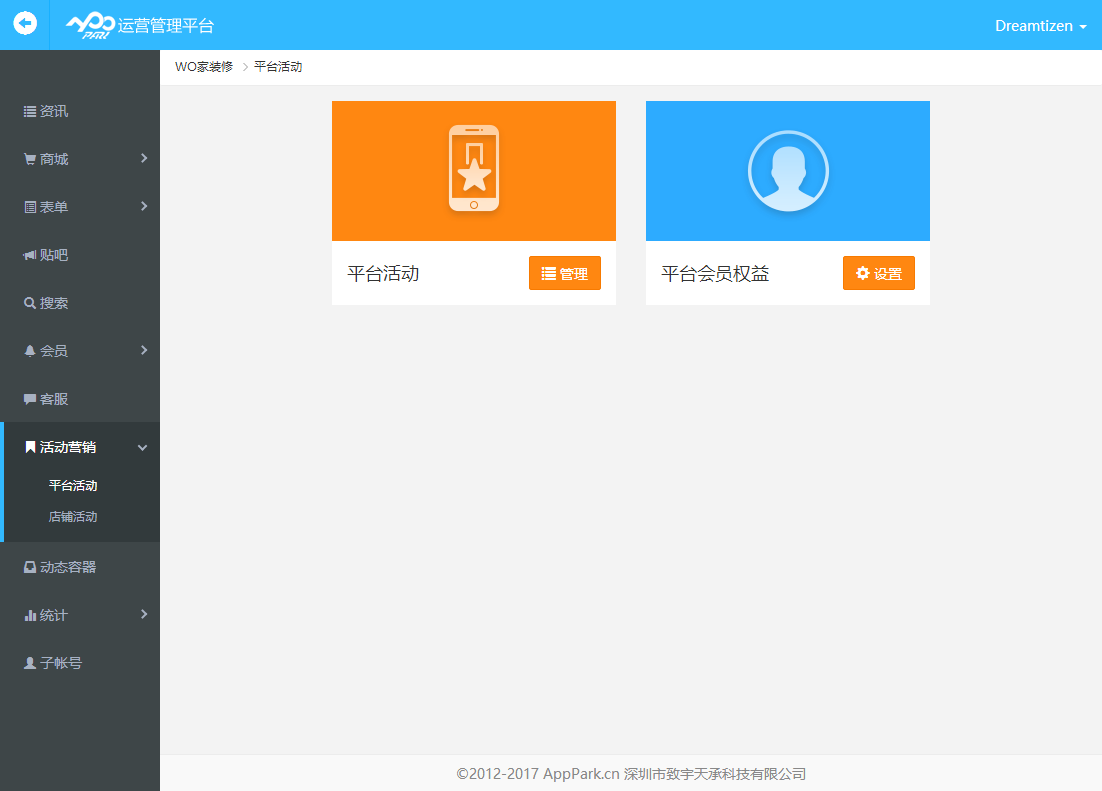Image resolution: width=1102 pixels, height=791 pixels.
Task: Click WO家装修 in the breadcrumb
Action: click(203, 66)
